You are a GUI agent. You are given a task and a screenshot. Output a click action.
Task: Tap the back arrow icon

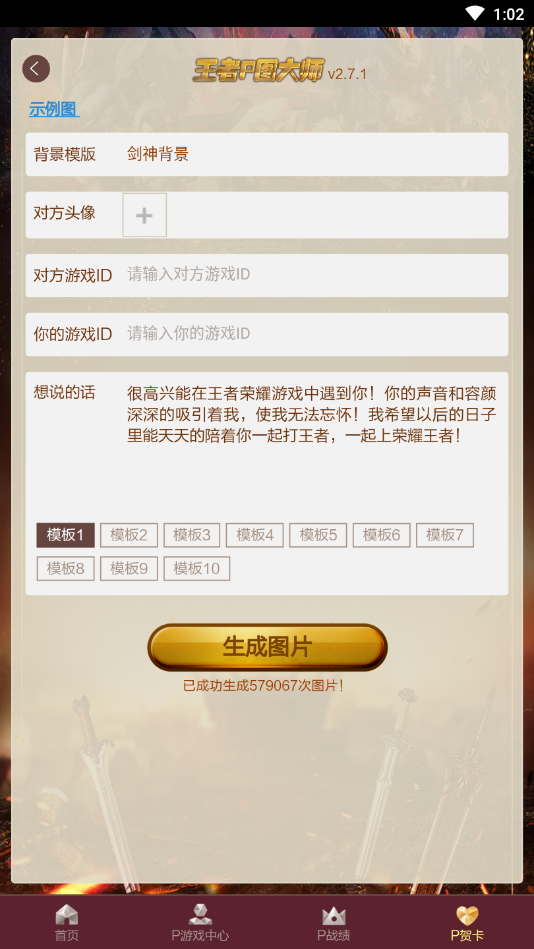36,69
